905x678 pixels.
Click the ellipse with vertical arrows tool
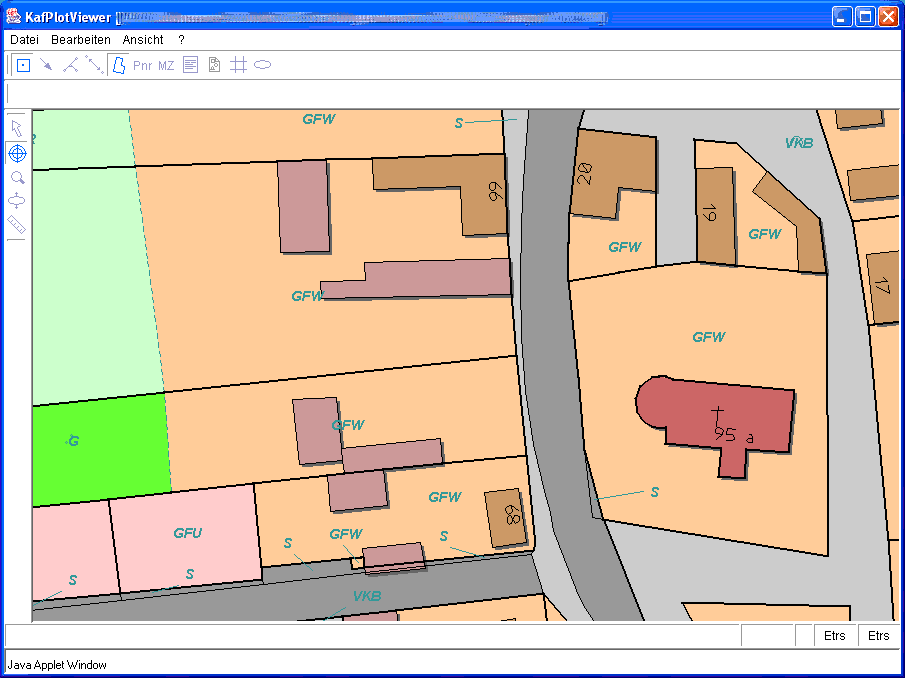coord(17,201)
